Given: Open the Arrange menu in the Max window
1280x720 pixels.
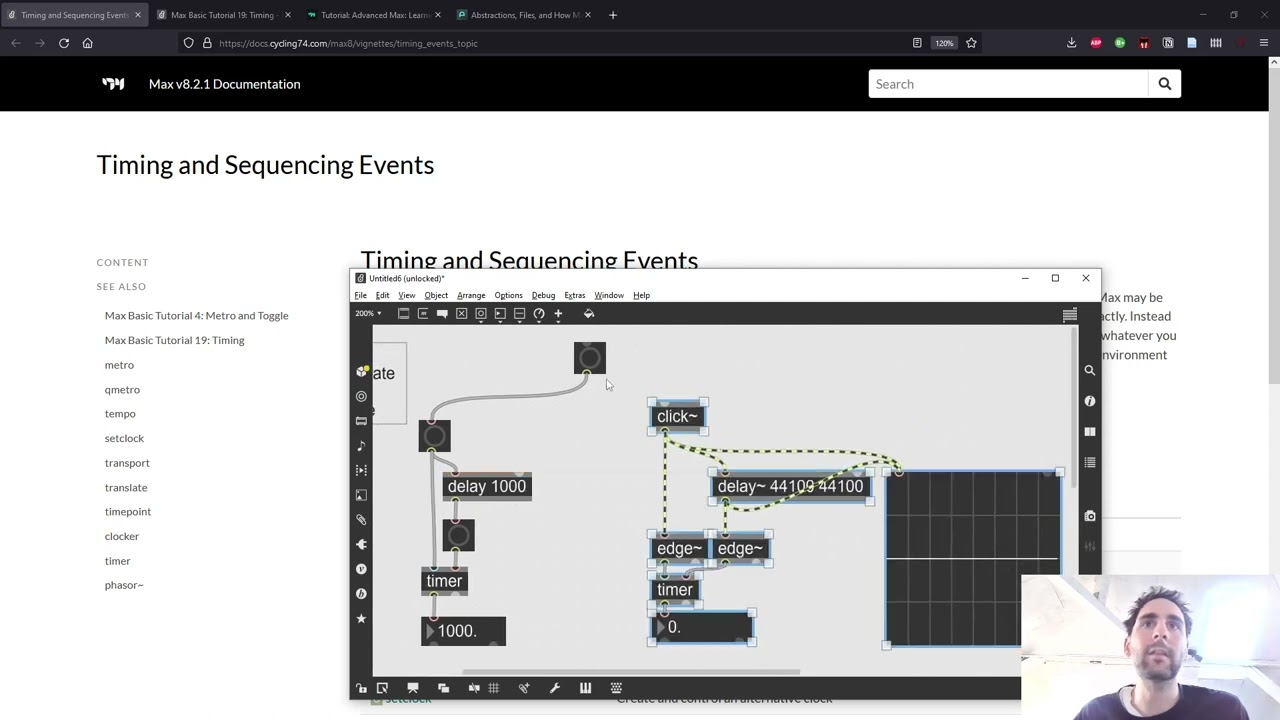Looking at the screenshot, I should tap(471, 295).
